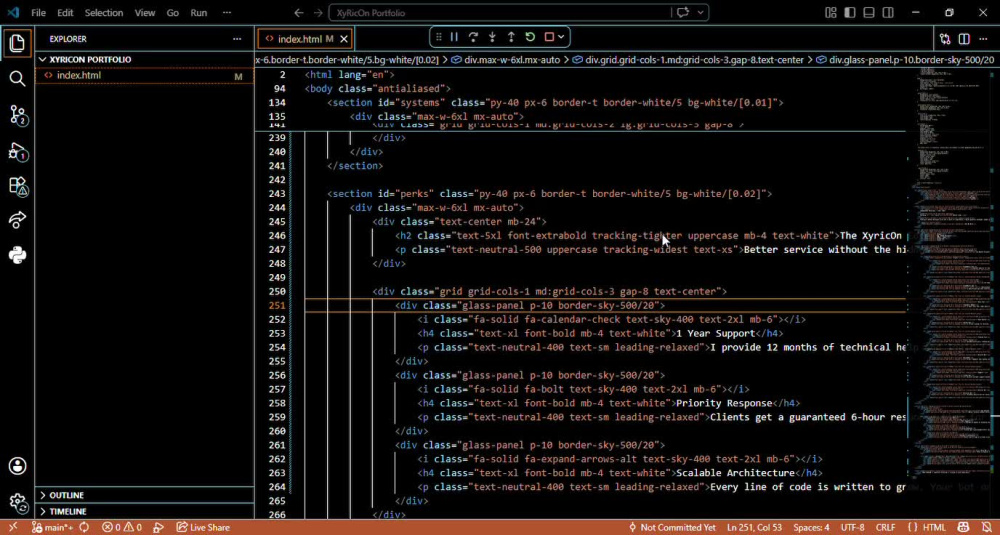
Task: Open the View menu
Action: pos(145,13)
